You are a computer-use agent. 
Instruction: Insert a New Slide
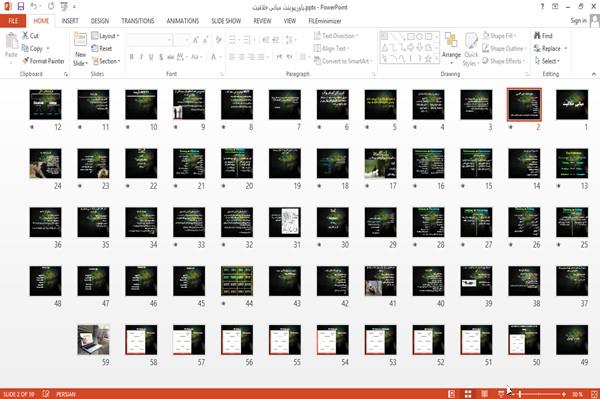coord(80,50)
